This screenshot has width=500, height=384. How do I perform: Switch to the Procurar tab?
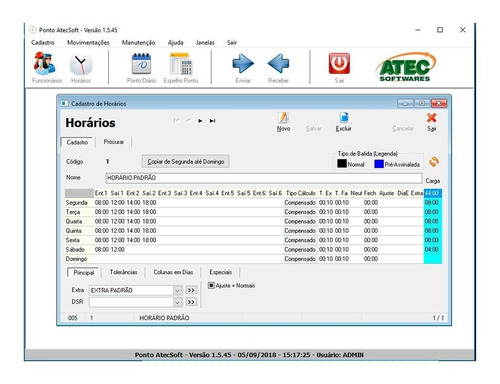(114, 142)
